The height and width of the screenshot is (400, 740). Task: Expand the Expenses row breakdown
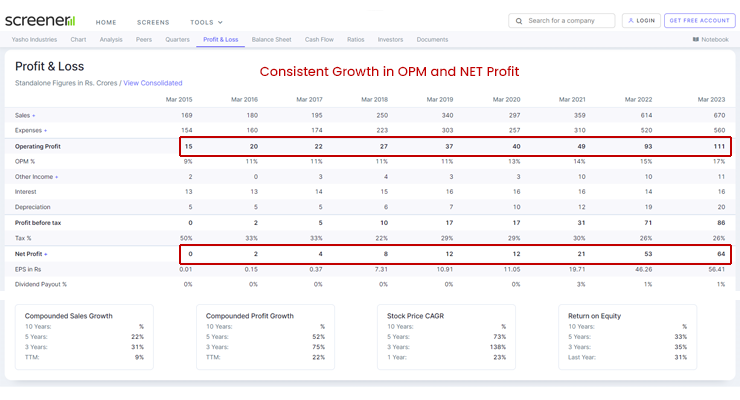45,130
